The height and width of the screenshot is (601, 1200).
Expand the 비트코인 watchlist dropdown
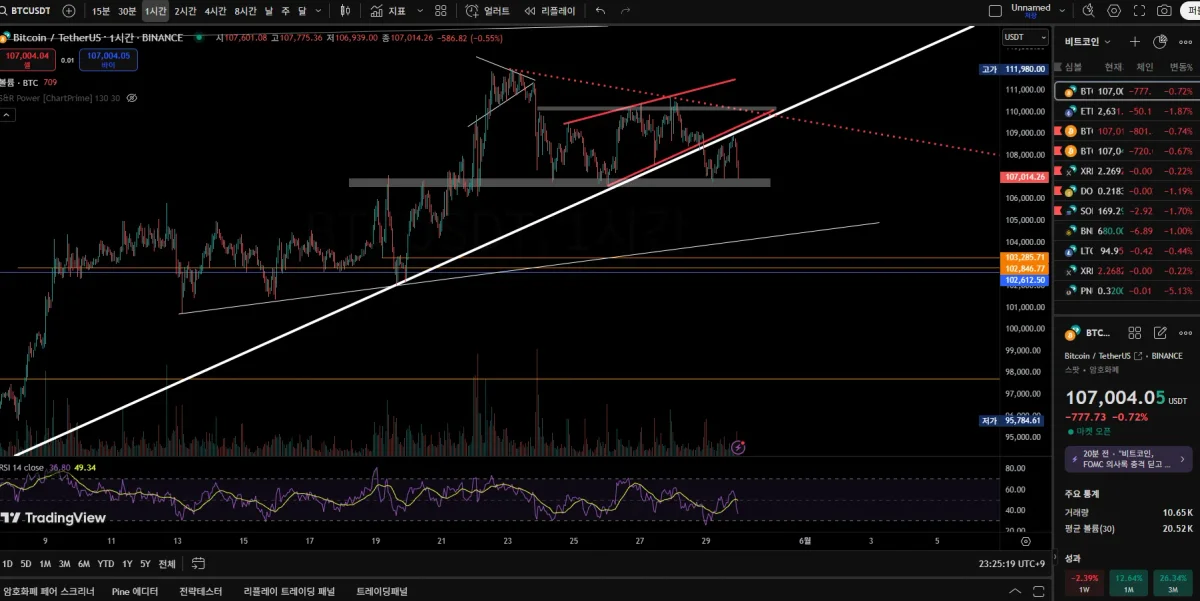point(1087,42)
